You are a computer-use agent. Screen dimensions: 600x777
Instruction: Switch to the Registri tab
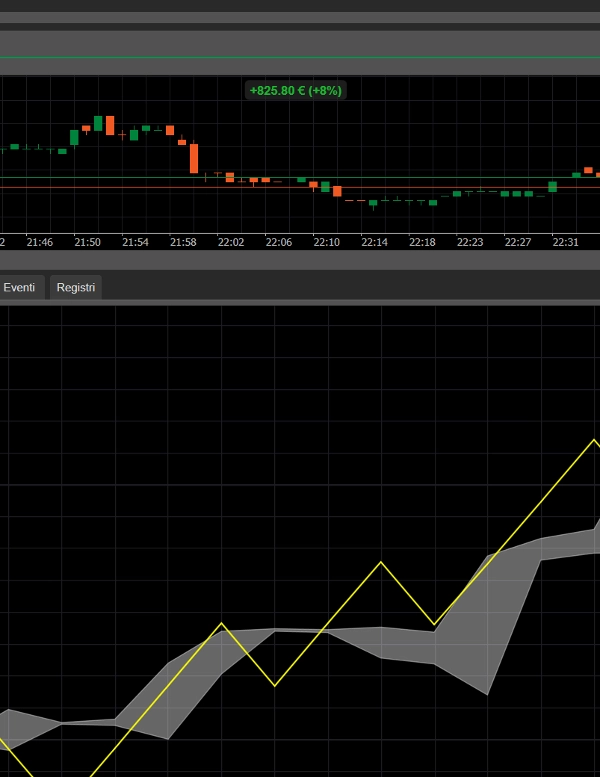pos(76,287)
